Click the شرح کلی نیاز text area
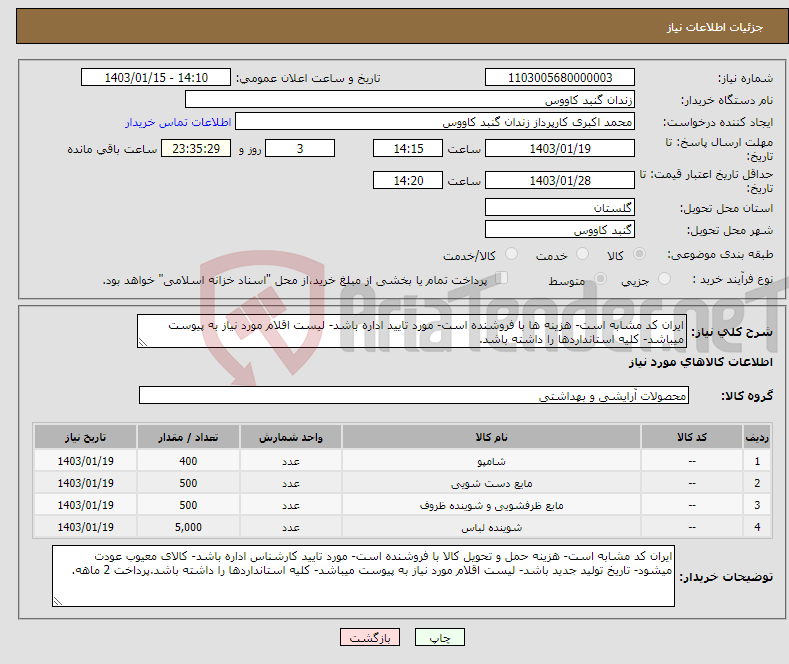Viewport: 789px width, 664px height. click(412, 331)
